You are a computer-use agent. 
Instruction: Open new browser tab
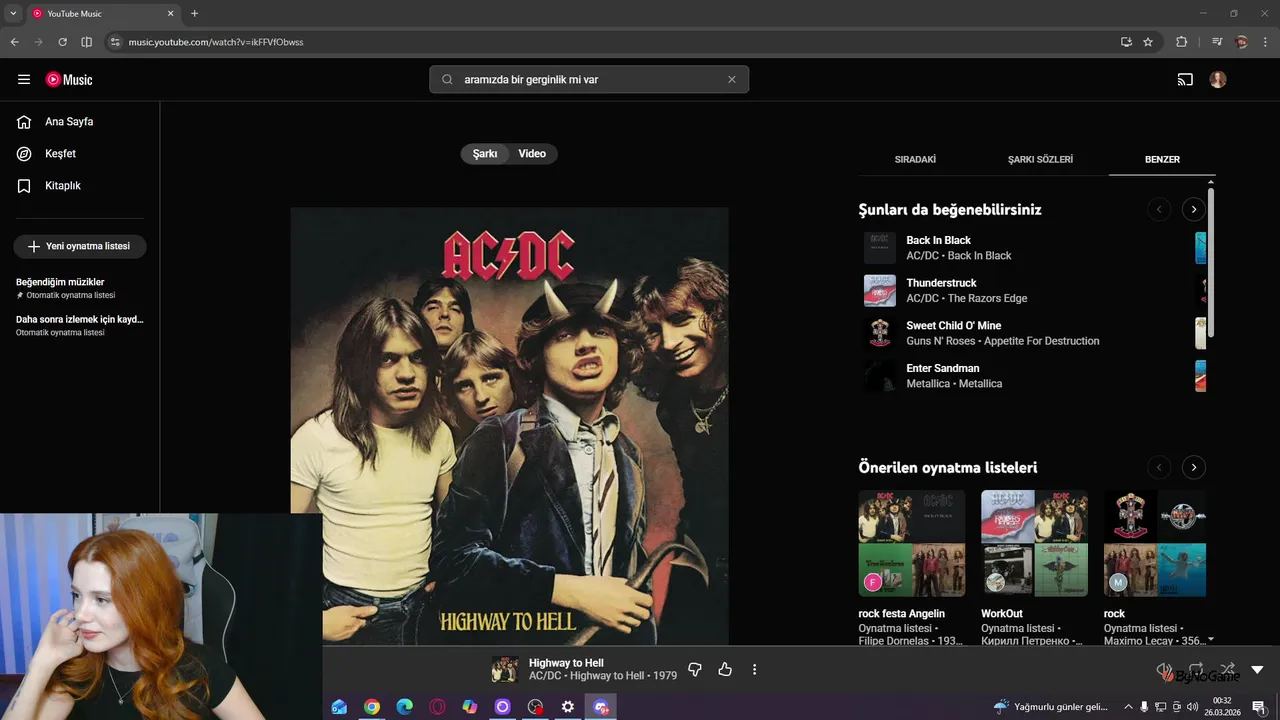click(x=194, y=13)
